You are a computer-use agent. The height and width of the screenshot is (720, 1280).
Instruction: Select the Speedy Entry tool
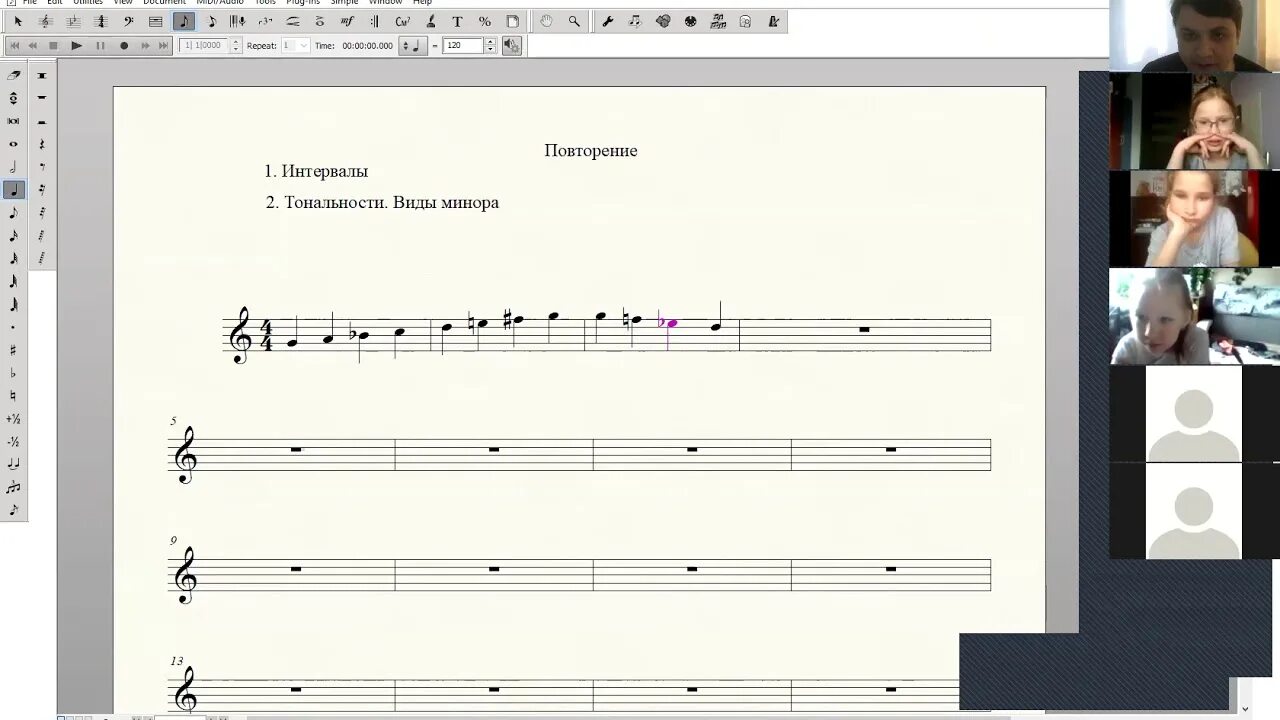211,21
